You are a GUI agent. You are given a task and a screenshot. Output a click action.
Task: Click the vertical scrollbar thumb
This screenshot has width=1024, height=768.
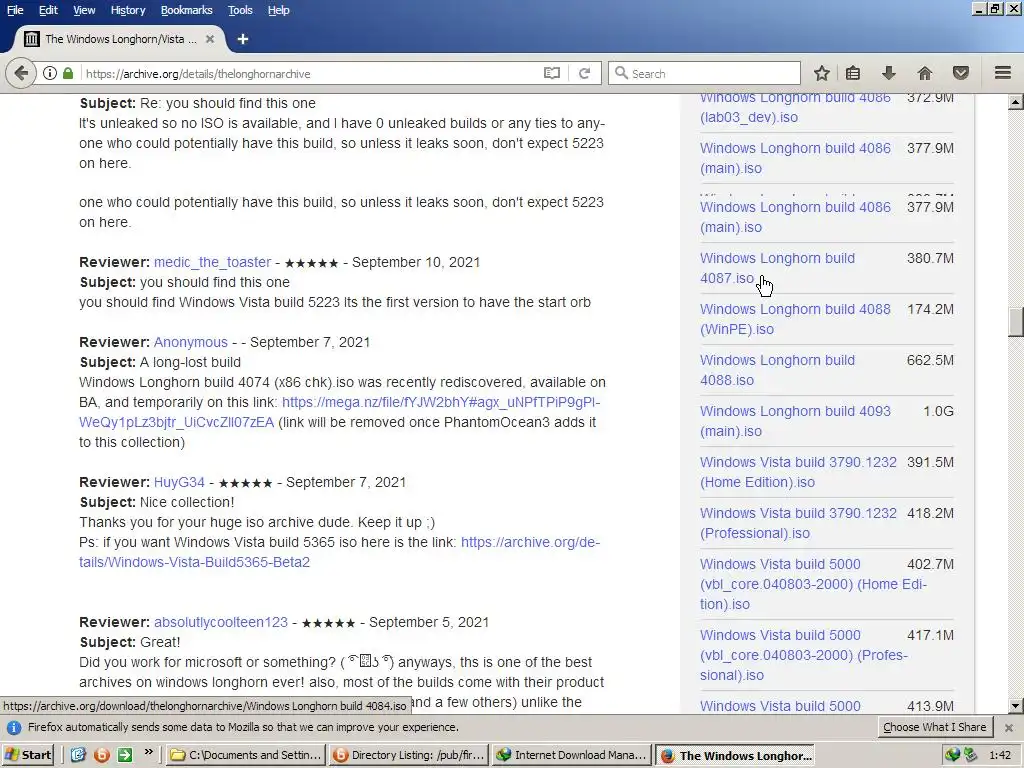1016,321
